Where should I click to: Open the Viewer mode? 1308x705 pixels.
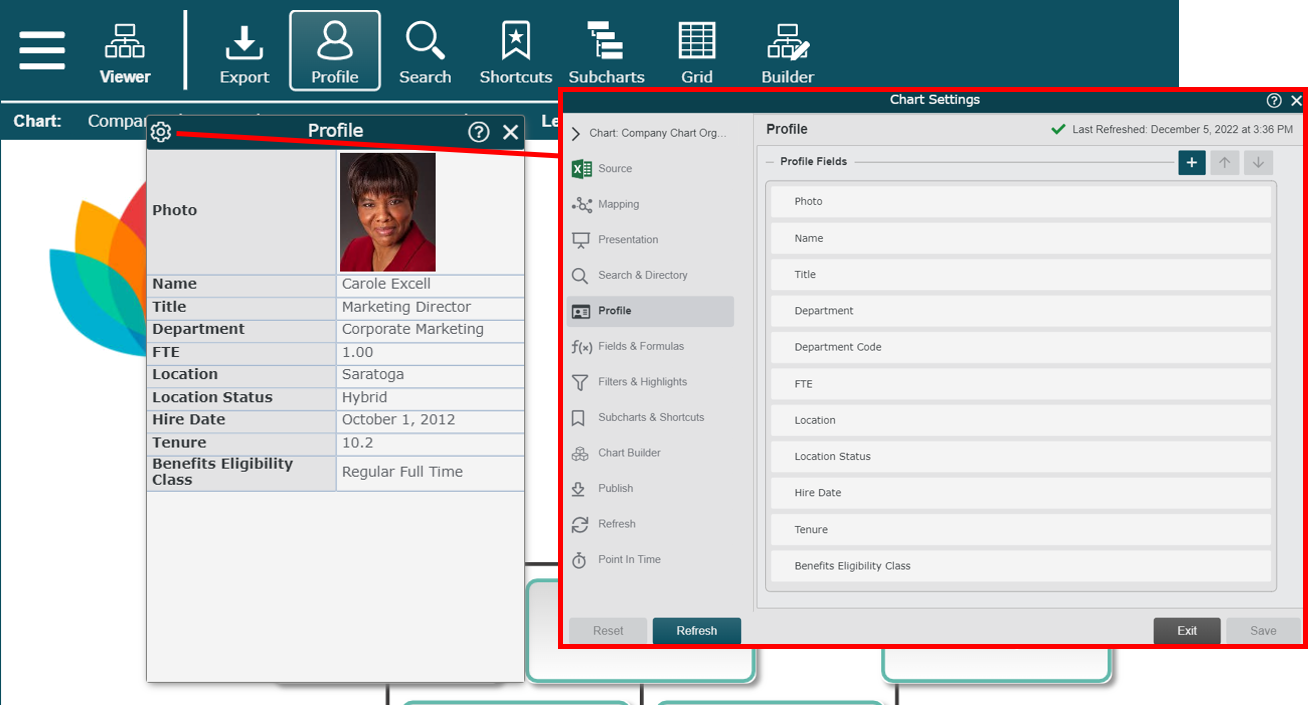125,52
